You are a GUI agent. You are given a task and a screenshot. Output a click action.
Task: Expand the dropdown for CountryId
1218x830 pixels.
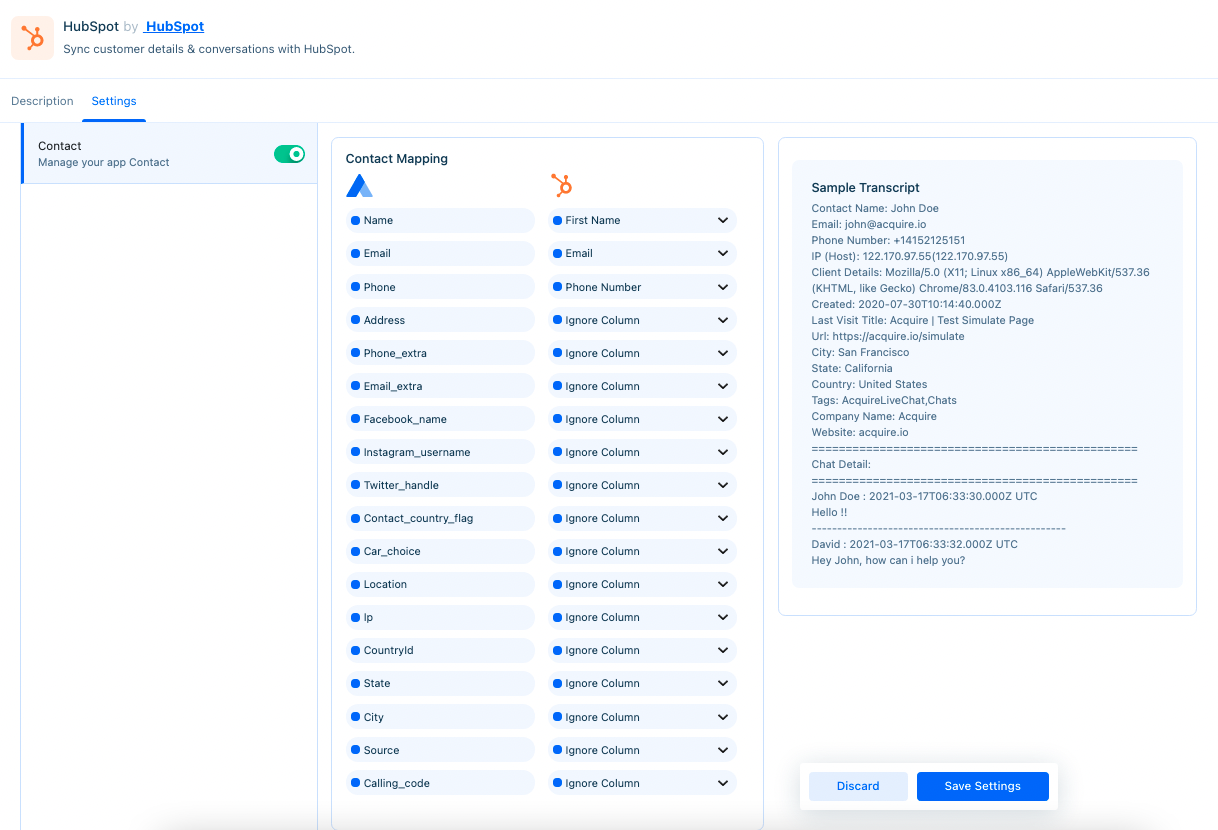point(642,650)
